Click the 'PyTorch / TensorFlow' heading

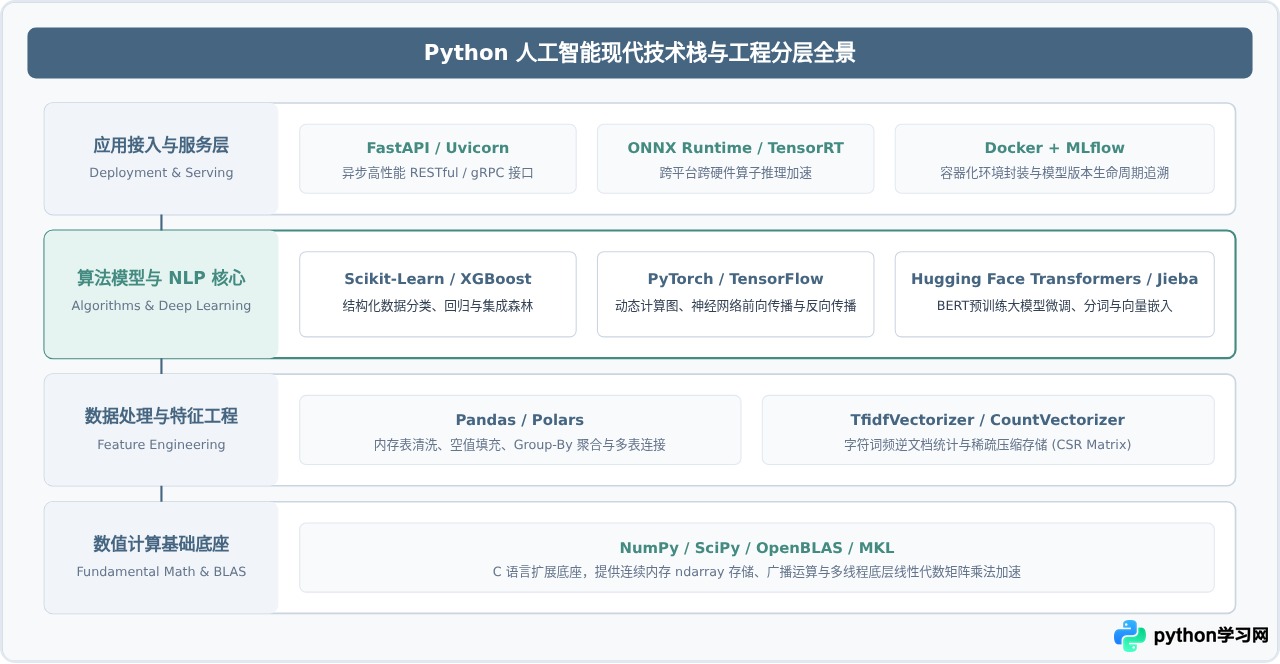click(736, 279)
